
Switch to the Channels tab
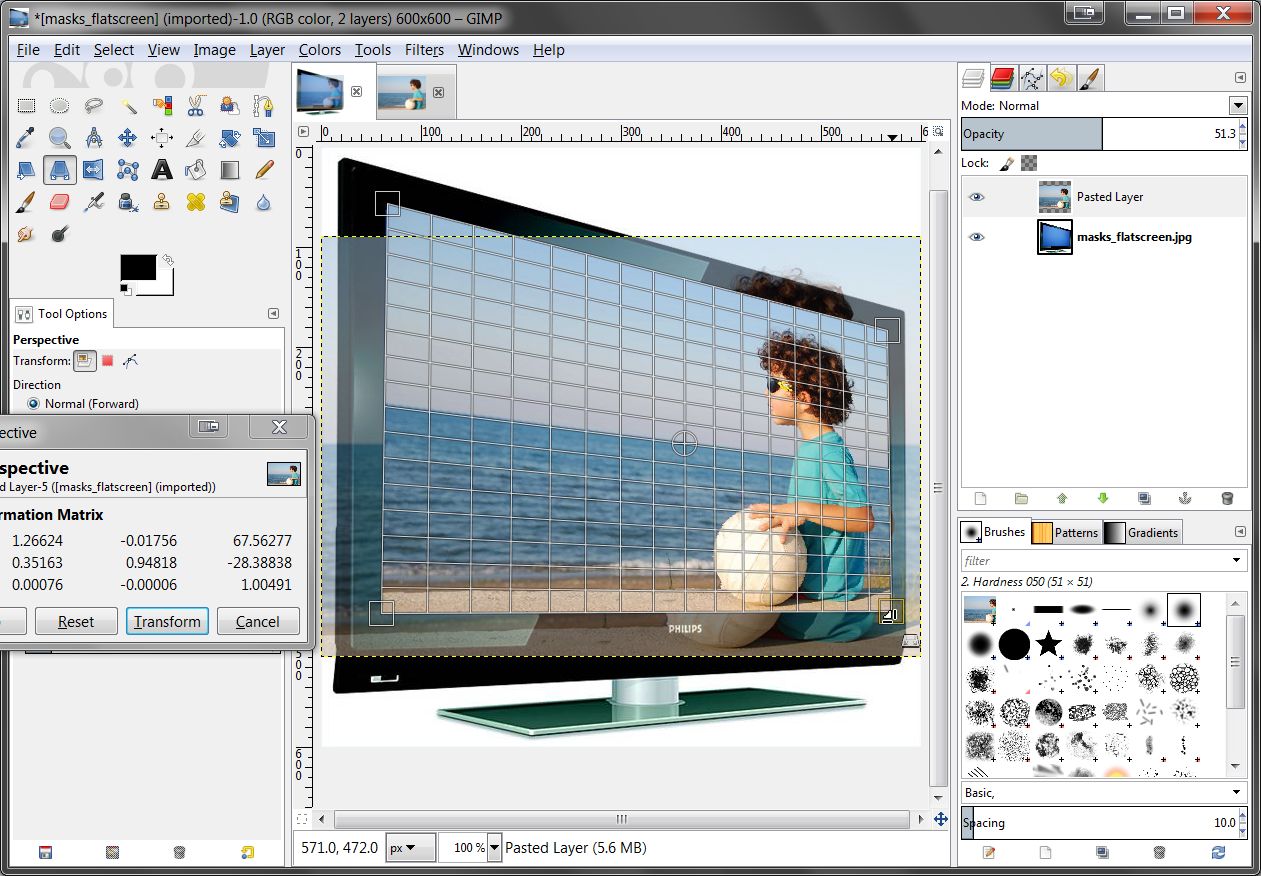click(x=1003, y=78)
